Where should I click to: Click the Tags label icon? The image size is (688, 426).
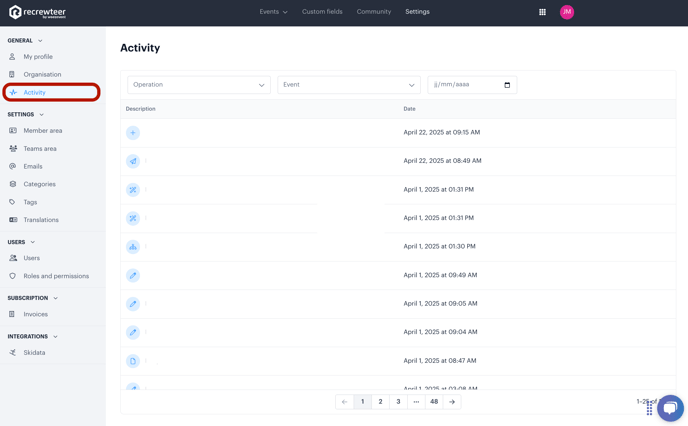(x=12, y=202)
